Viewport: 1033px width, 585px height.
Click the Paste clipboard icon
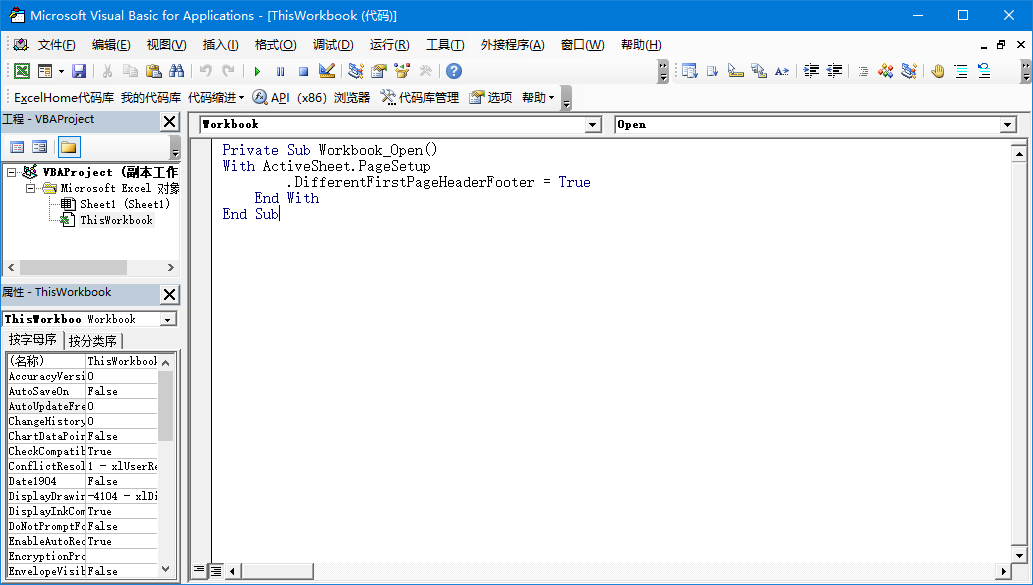(154, 71)
